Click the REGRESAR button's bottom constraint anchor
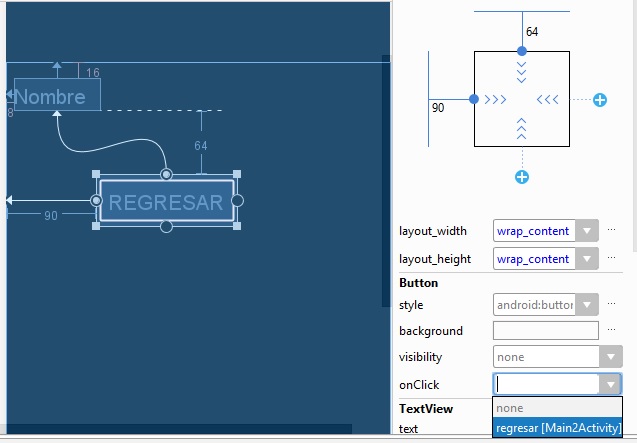Image resolution: width=637 pixels, height=443 pixels. click(x=167, y=227)
